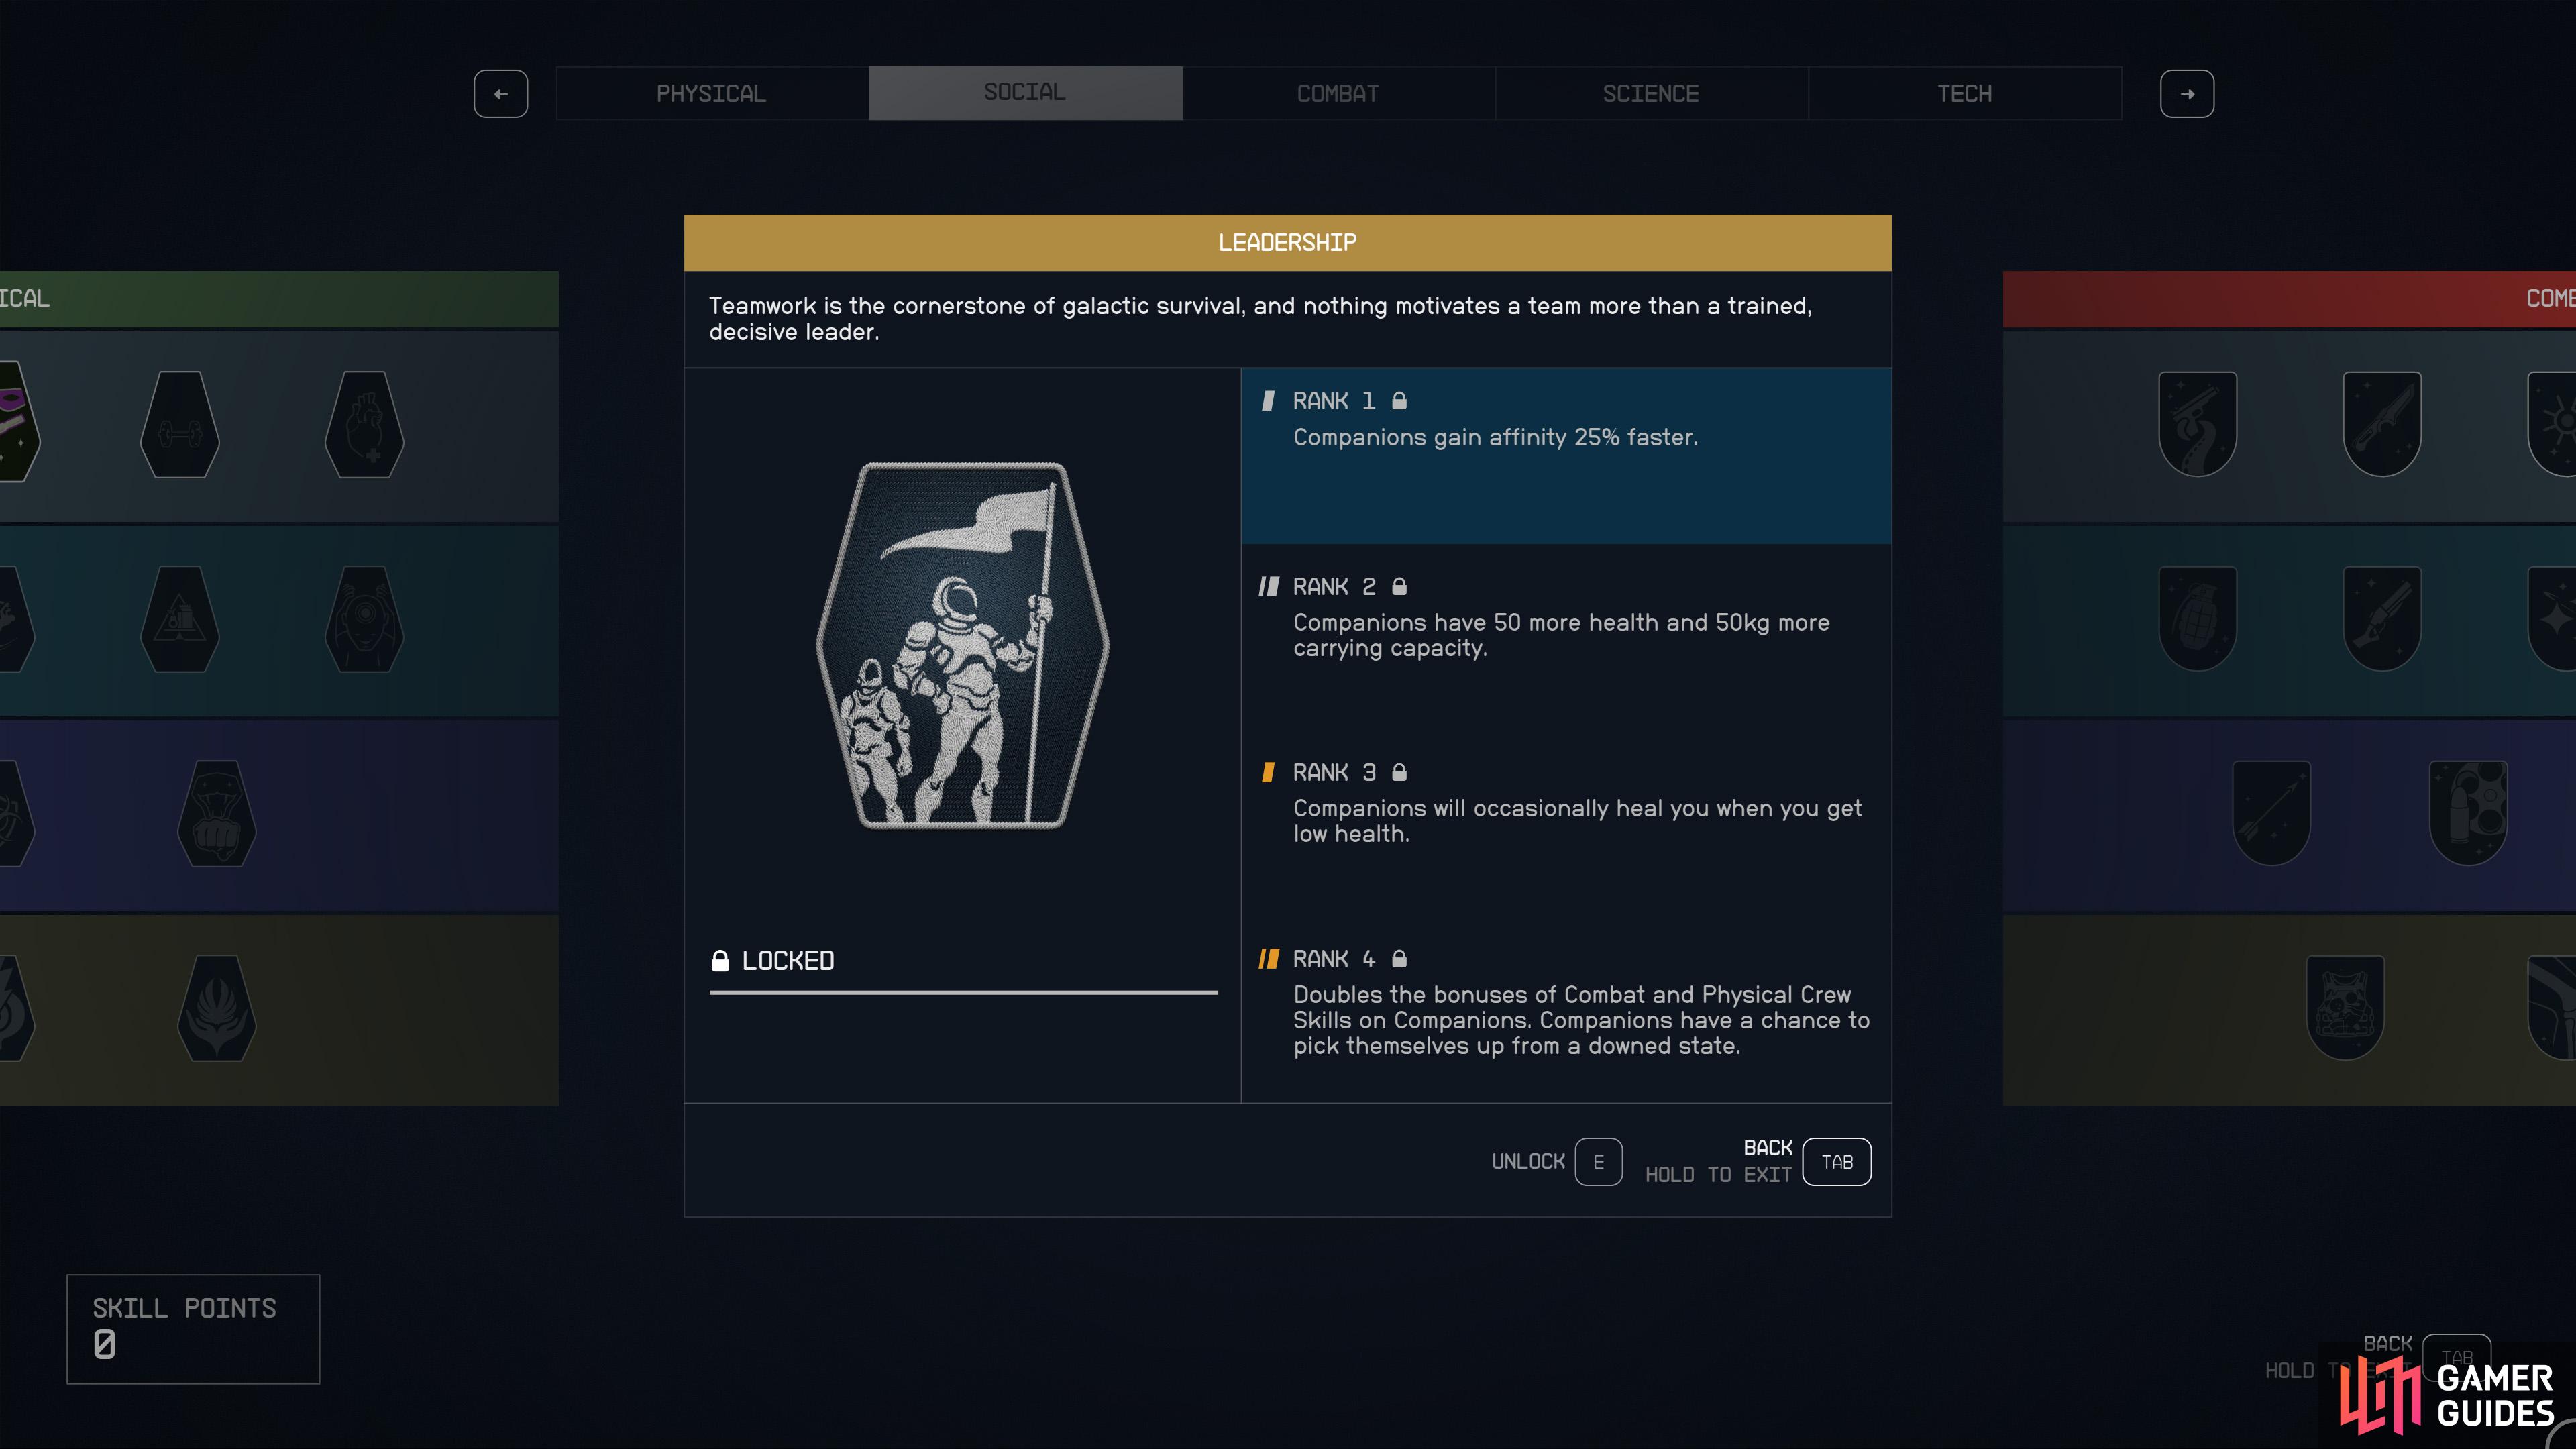This screenshot has height=1449, width=2576.
Task: Click the Unlock E key button
Action: [1598, 1162]
